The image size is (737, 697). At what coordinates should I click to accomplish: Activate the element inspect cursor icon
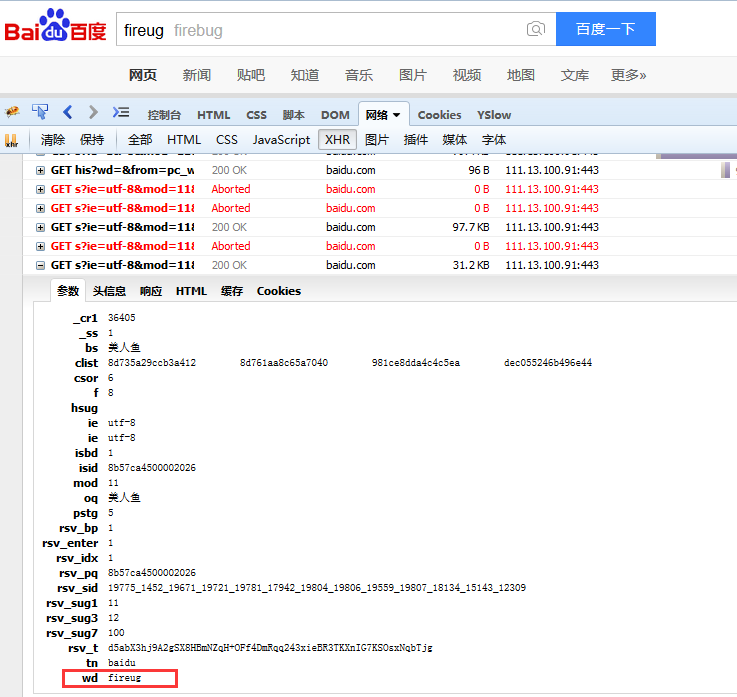click(x=40, y=112)
